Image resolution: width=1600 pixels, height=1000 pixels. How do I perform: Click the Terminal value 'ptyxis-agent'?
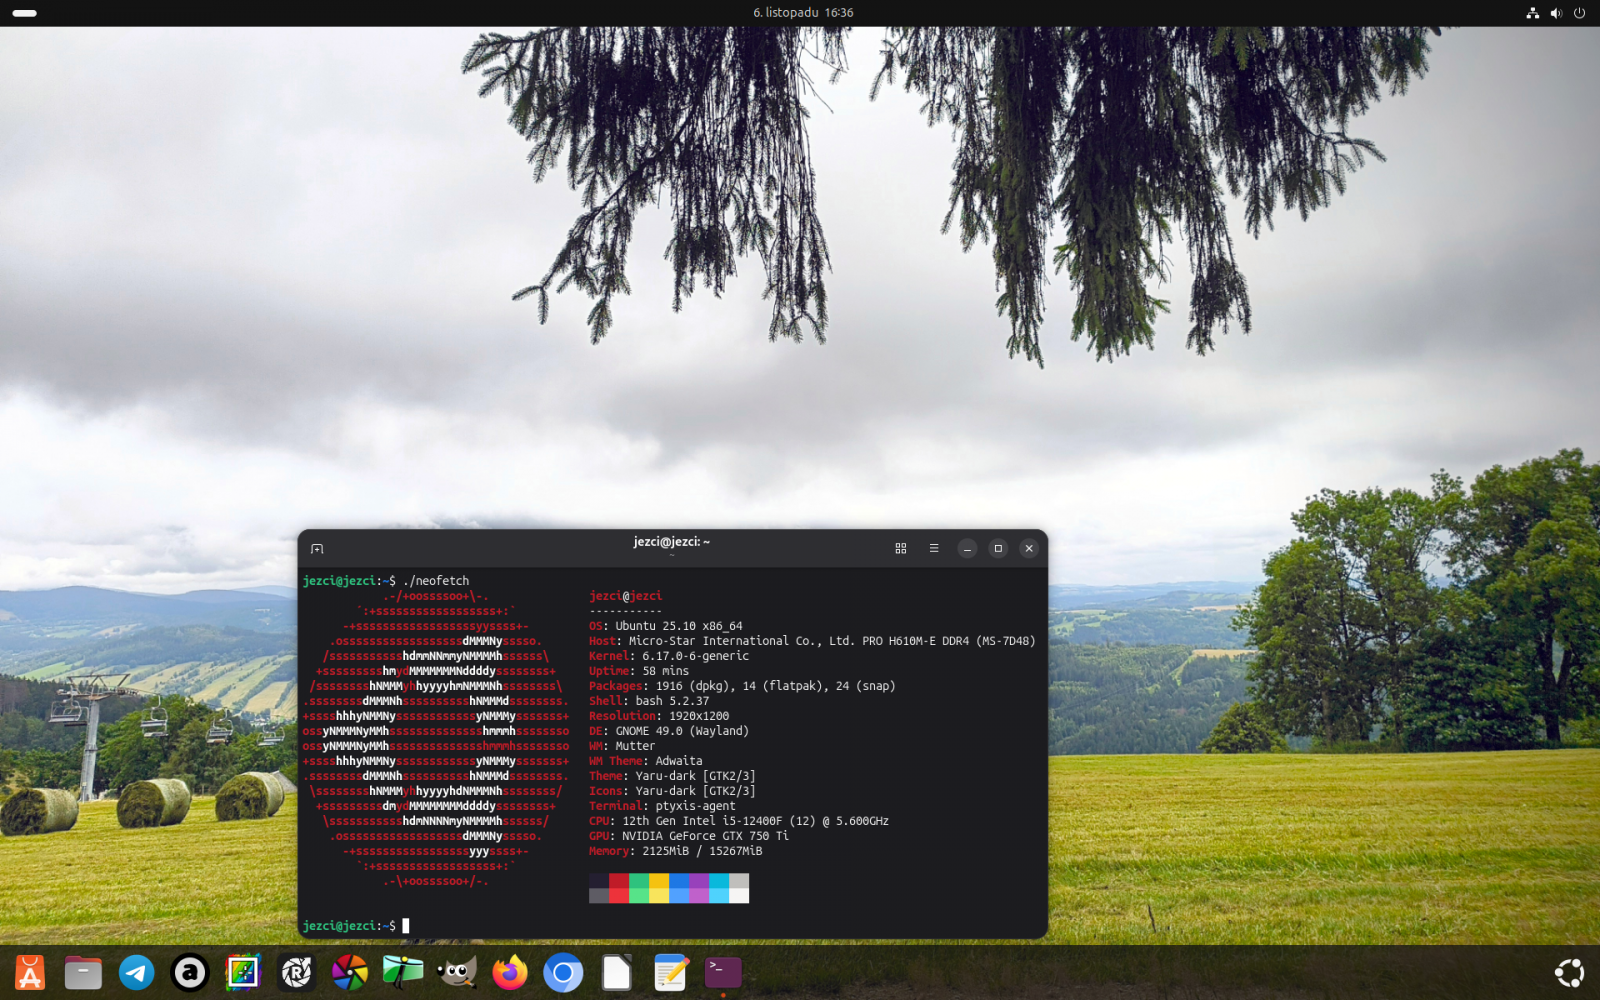coord(696,806)
